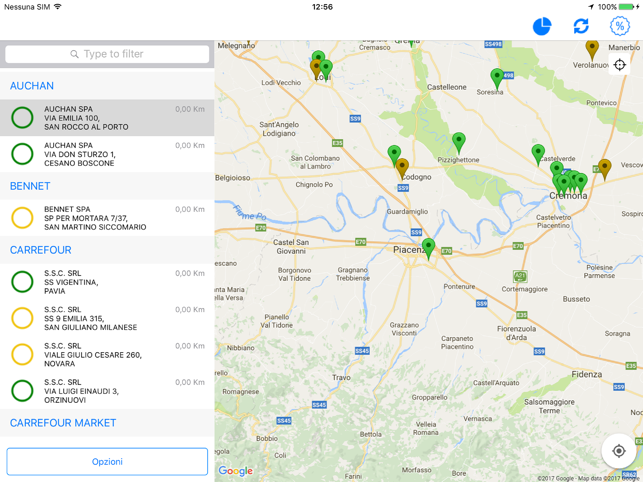Screen dimensions: 643x482
Task: Tap the battery indicator in status bar
Action: point(628,7)
